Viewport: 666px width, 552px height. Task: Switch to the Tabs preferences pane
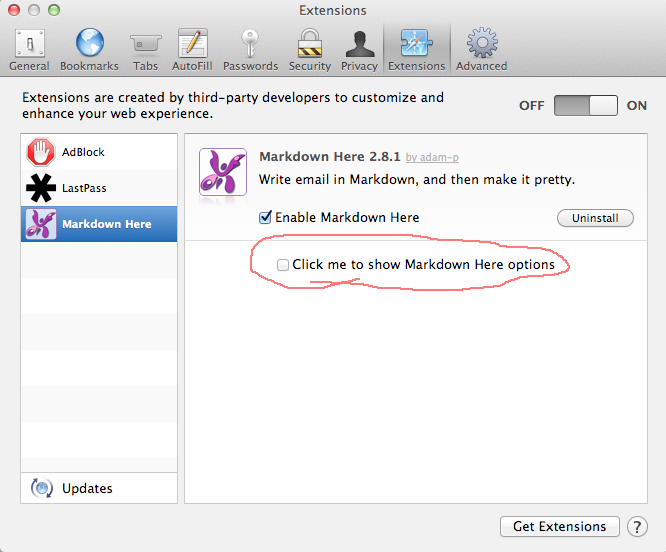145,50
